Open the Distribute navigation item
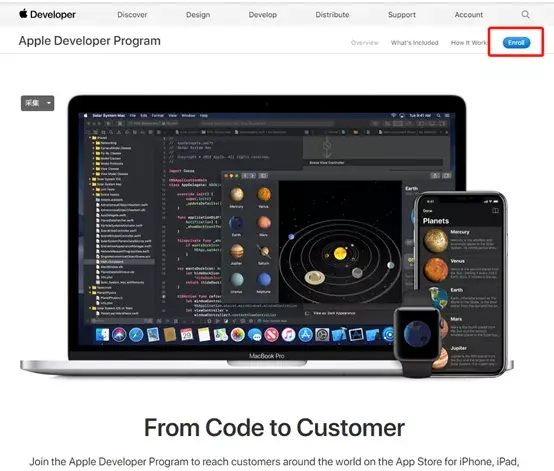 (x=332, y=15)
